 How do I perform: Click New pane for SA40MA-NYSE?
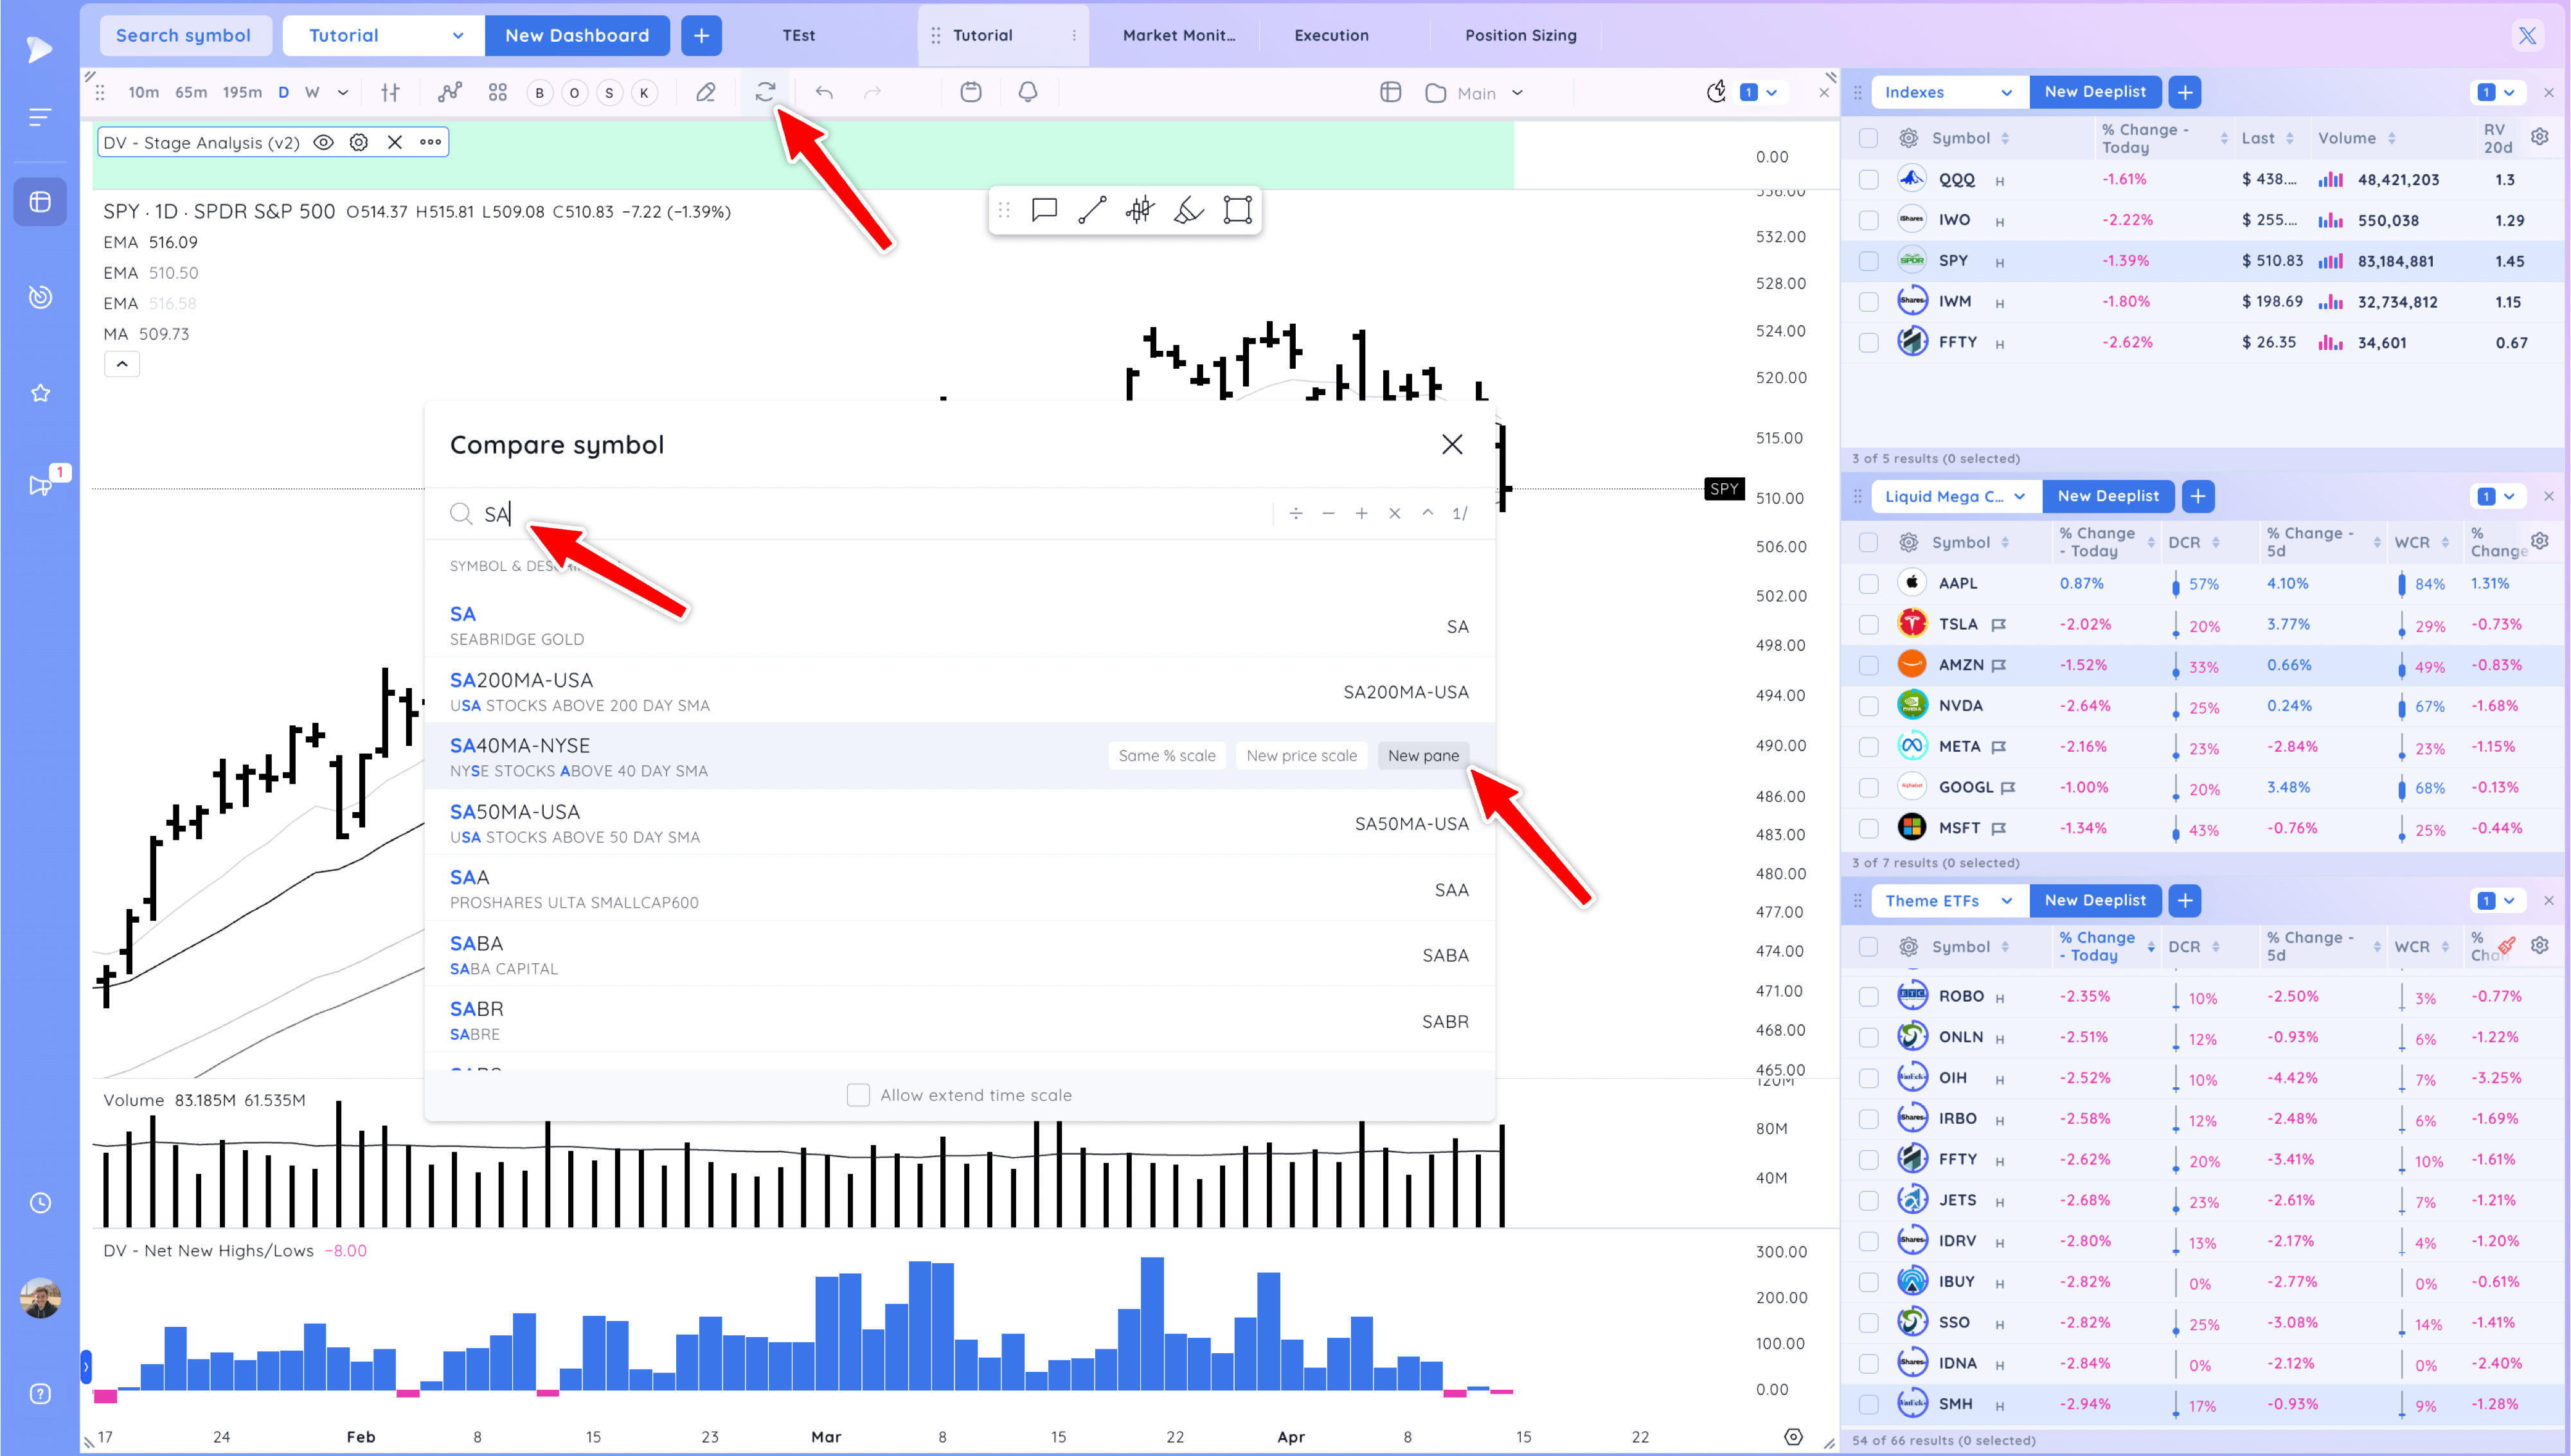point(1423,756)
